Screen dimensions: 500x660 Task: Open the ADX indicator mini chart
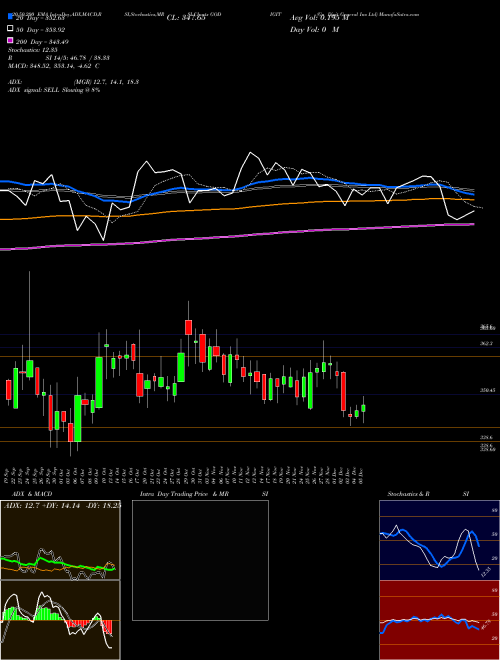(x=60, y=540)
